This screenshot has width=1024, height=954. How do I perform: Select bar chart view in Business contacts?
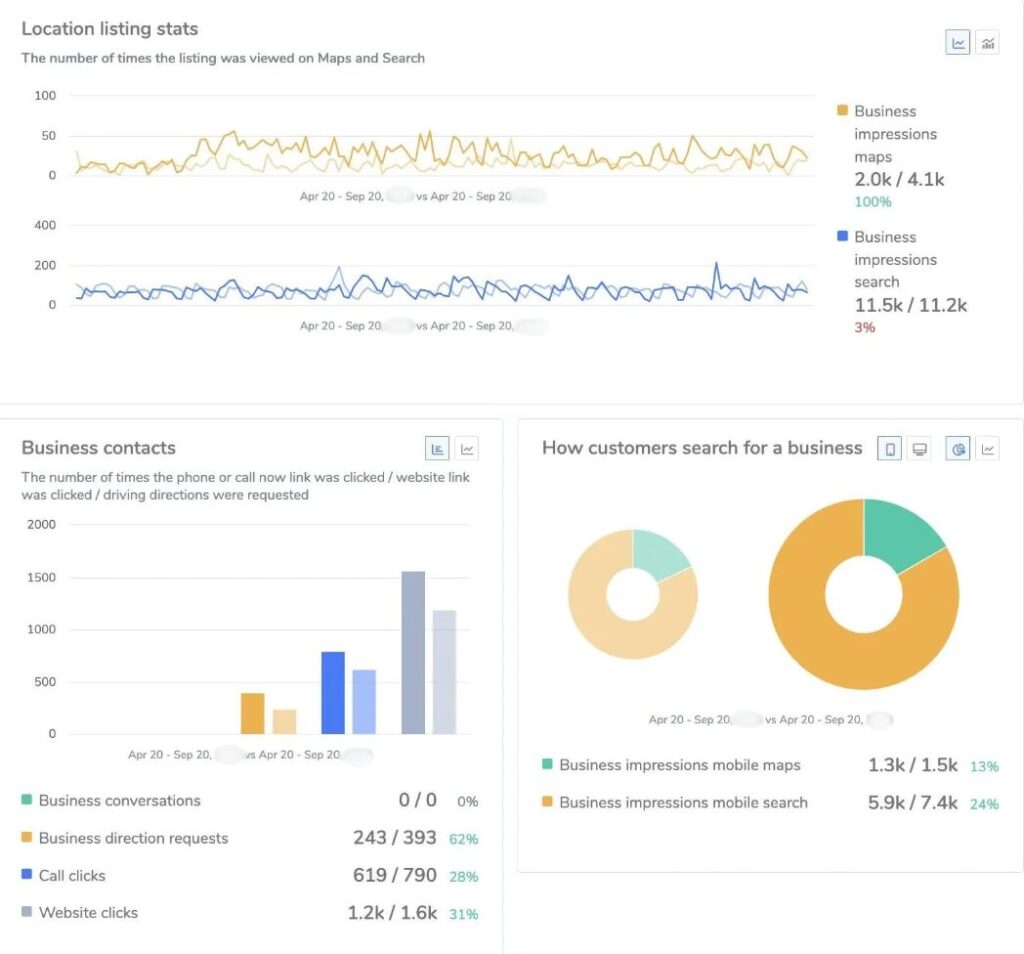tap(437, 449)
